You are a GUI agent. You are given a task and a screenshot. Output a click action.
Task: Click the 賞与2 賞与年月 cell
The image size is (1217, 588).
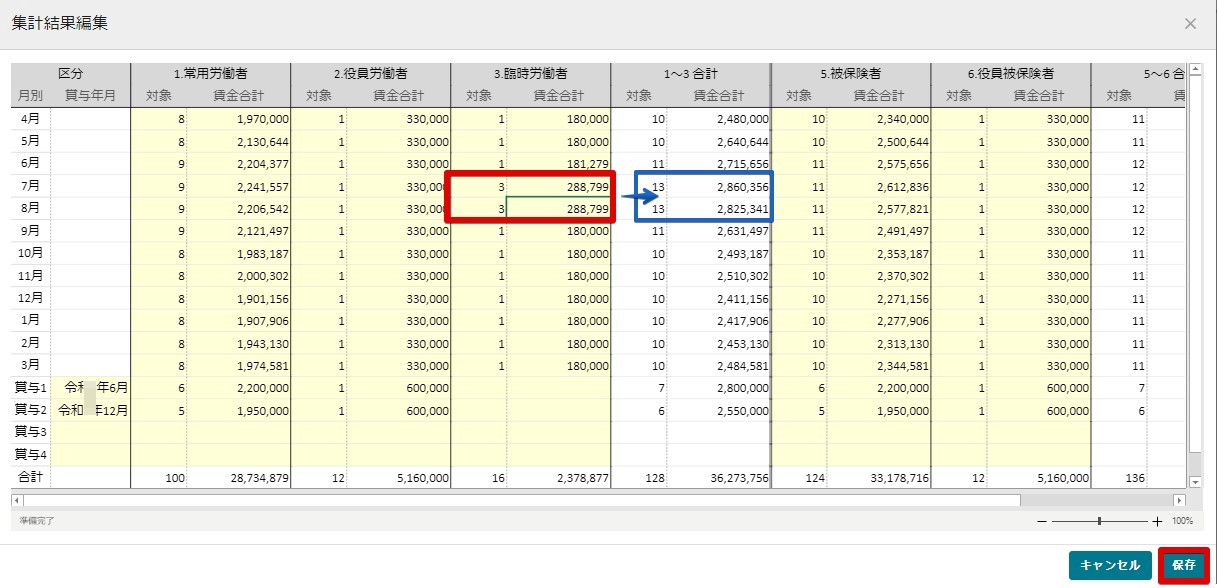coord(90,410)
